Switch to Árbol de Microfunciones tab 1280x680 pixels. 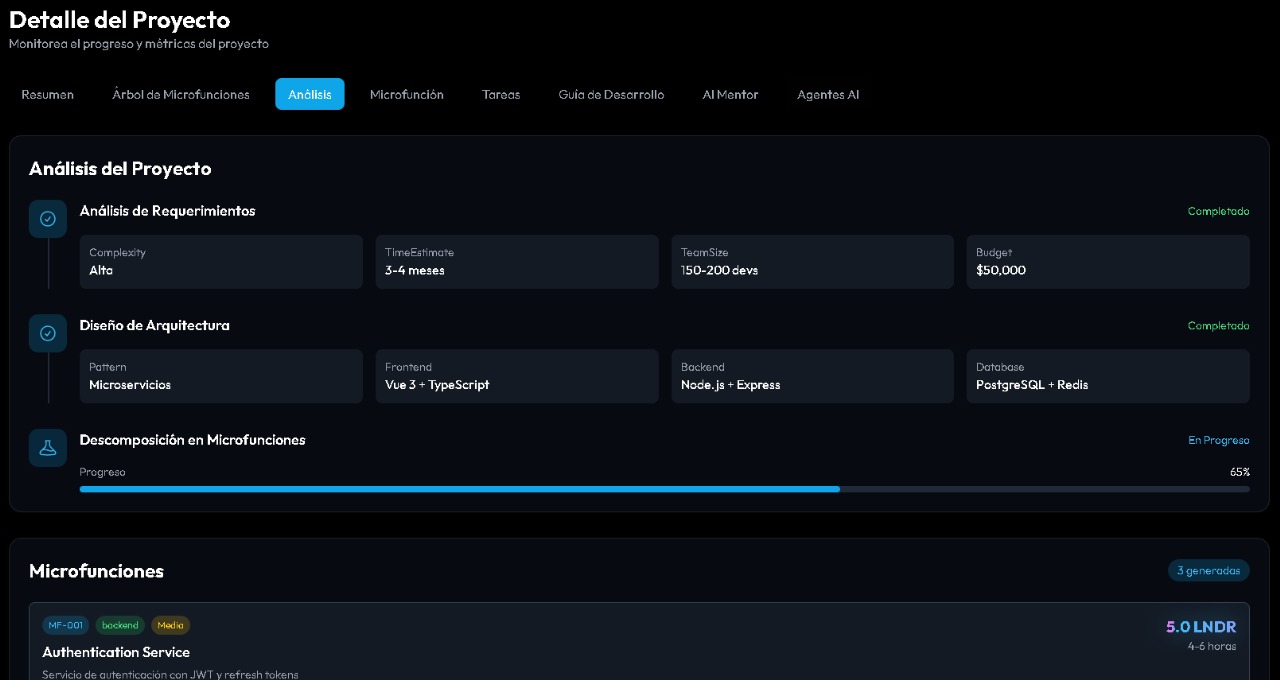[x=181, y=94]
